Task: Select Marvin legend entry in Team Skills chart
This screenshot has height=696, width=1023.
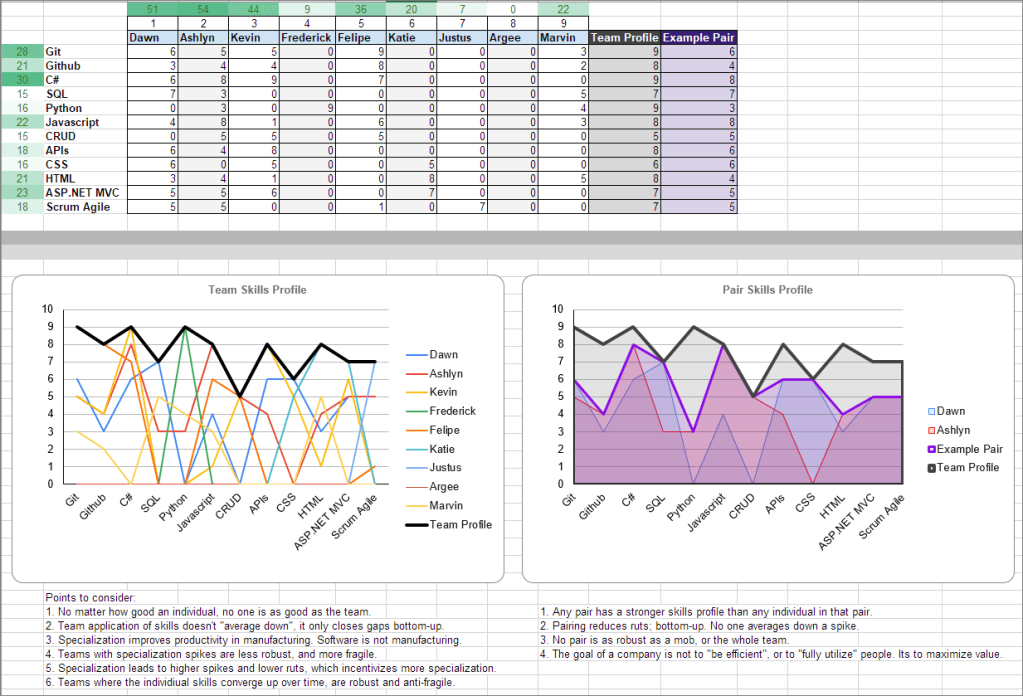Action: tap(446, 505)
